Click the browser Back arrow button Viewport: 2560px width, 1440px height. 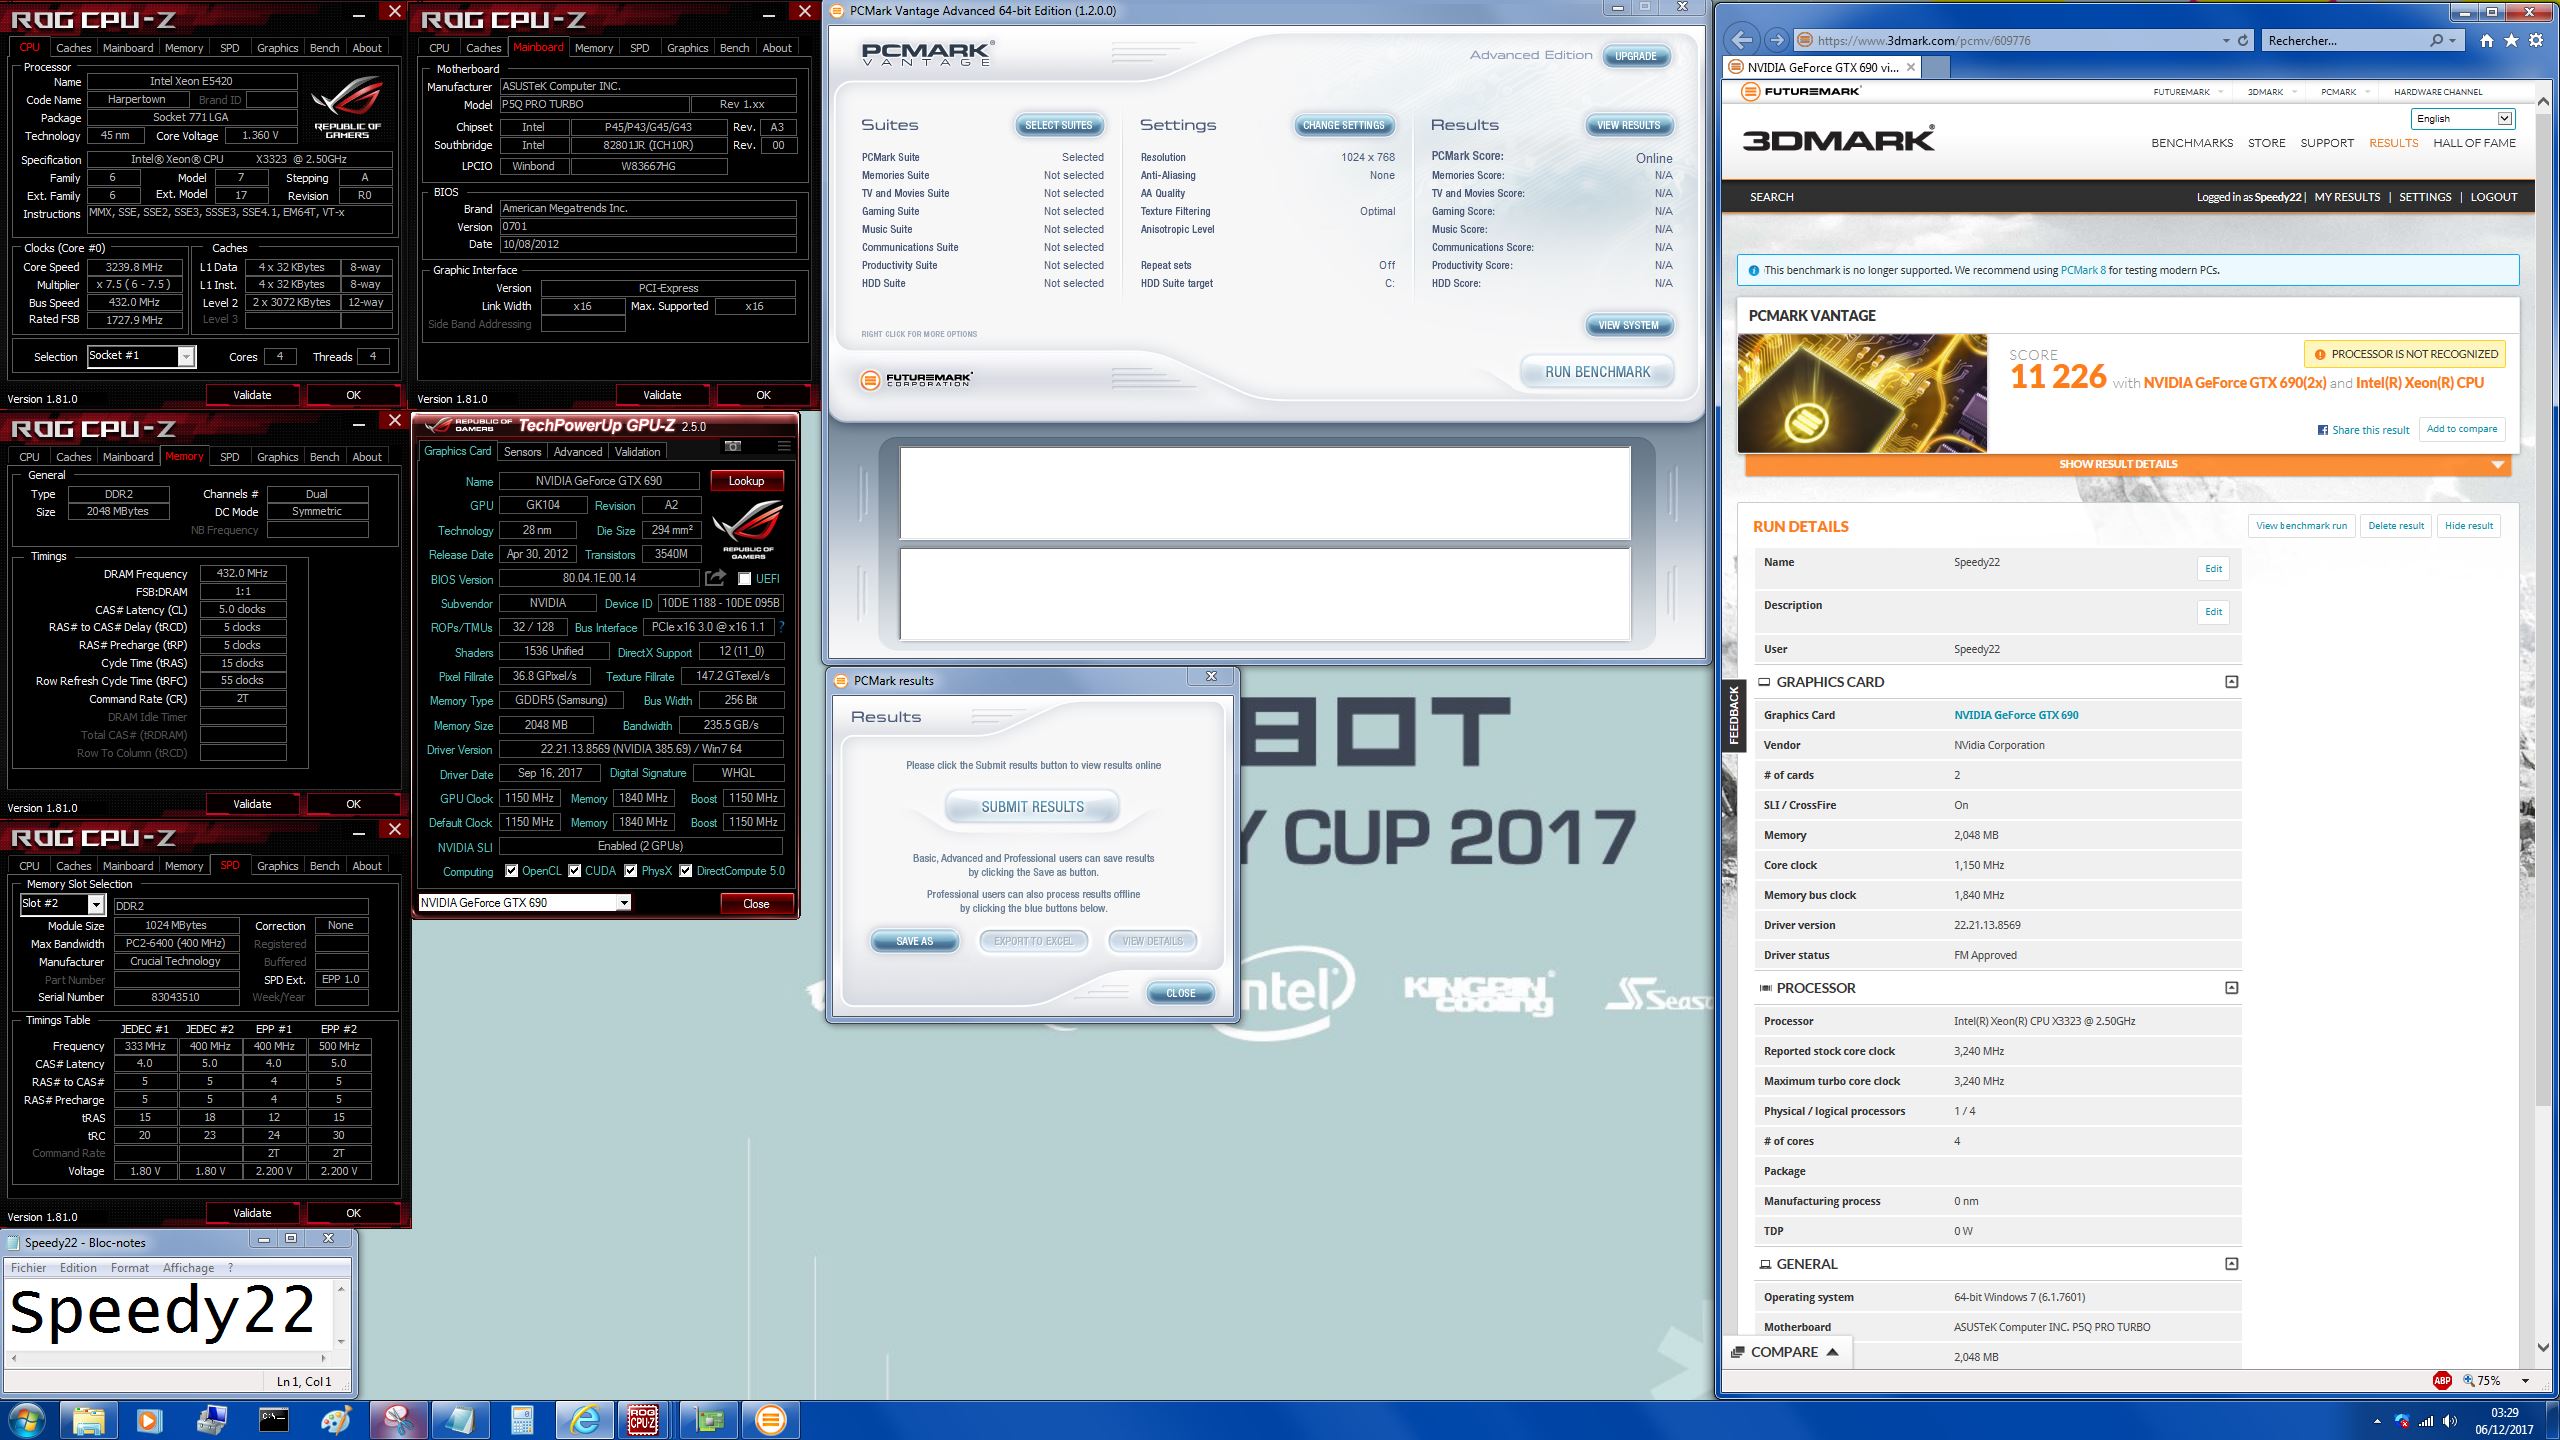[1741, 40]
